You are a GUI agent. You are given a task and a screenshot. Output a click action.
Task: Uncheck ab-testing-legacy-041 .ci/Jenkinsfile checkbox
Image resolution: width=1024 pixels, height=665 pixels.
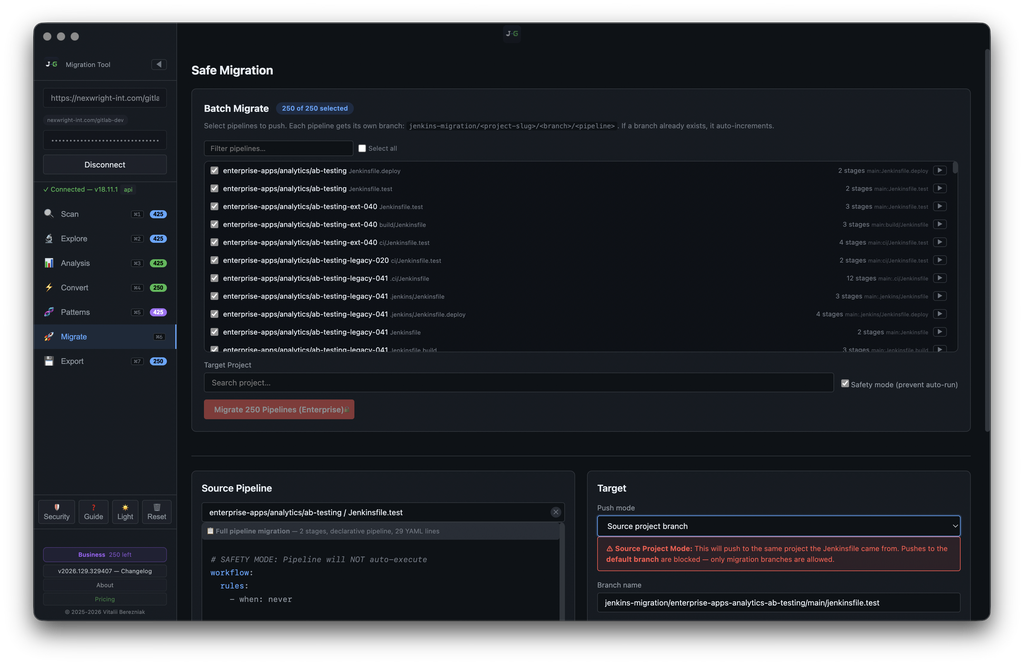(x=214, y=278)
